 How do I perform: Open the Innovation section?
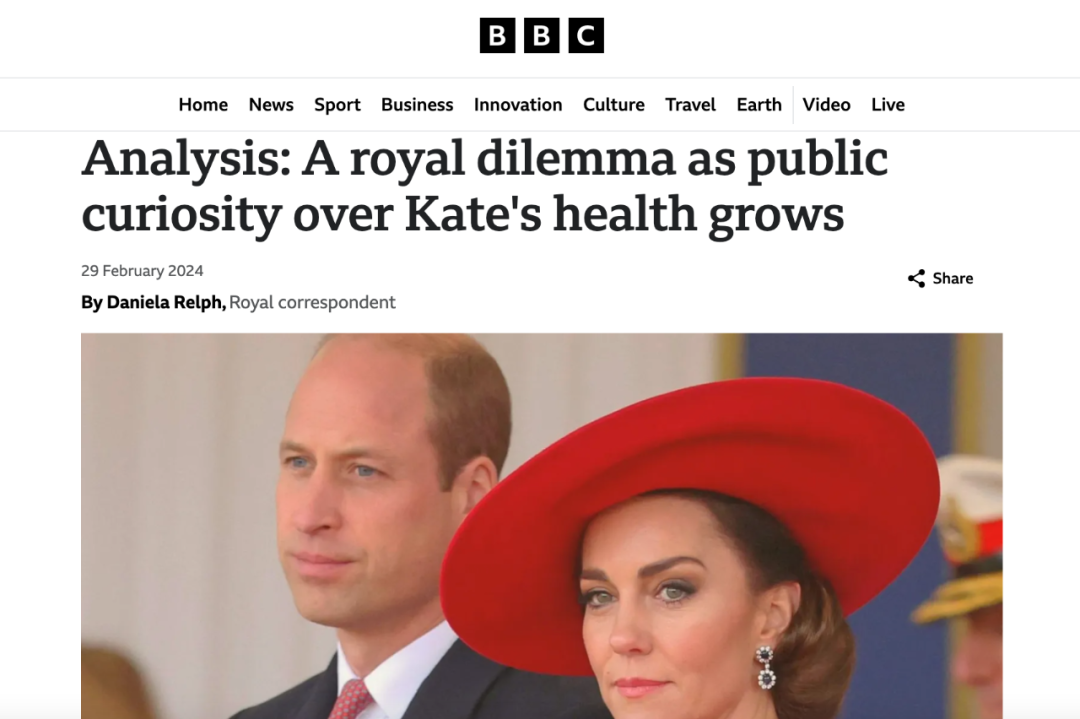click(x=518, y=105)
